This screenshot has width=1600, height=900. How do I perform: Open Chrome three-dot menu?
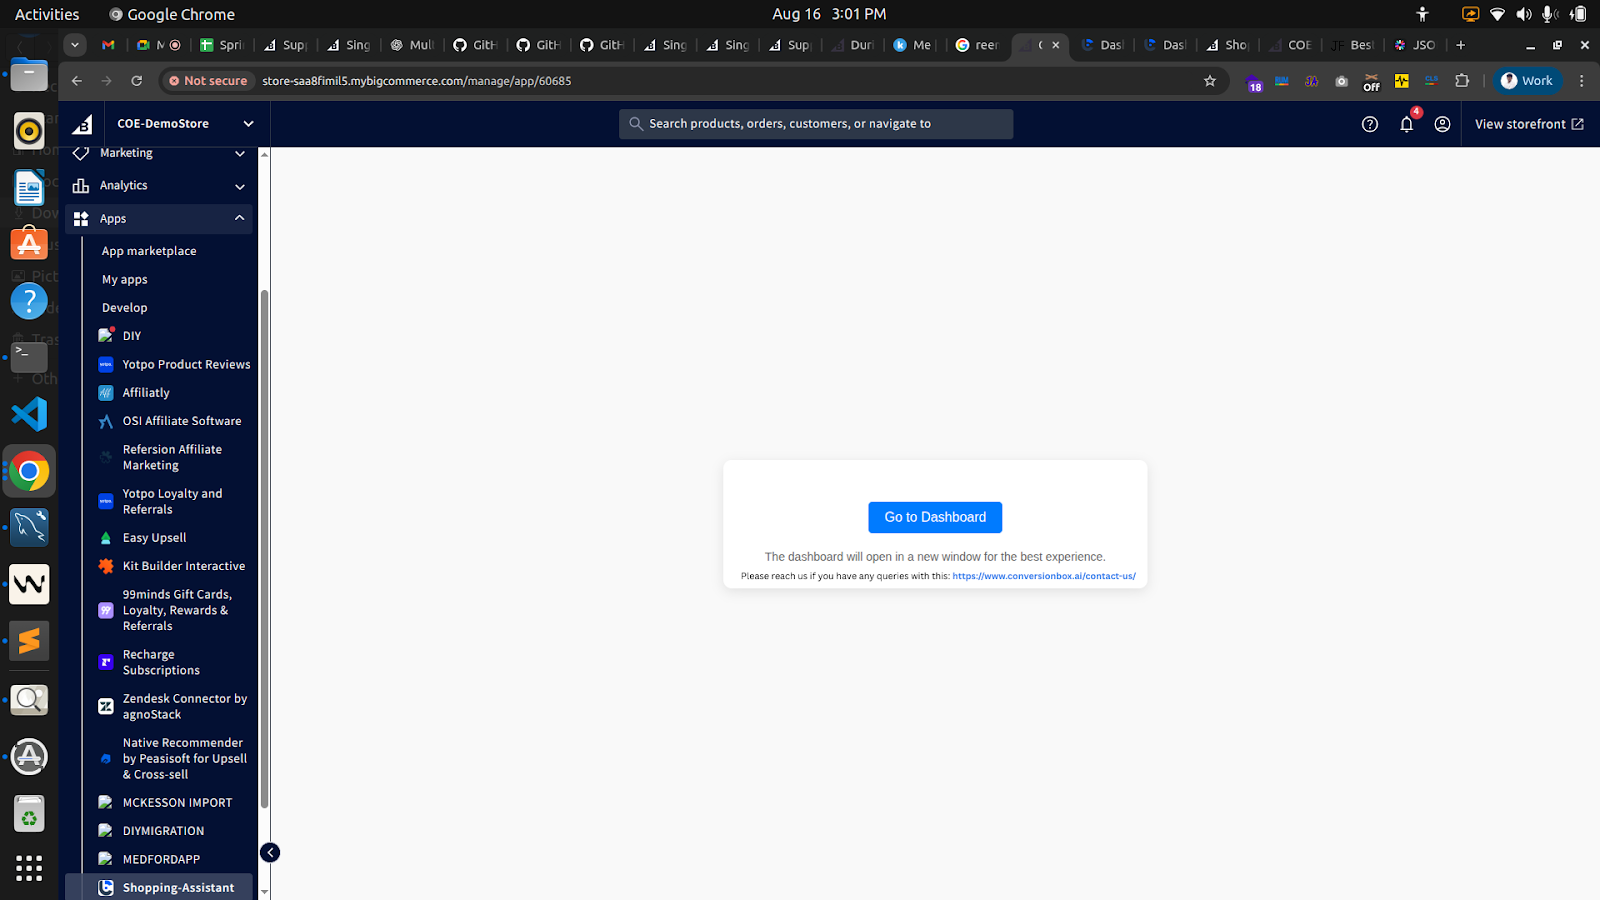point(1581,81)
